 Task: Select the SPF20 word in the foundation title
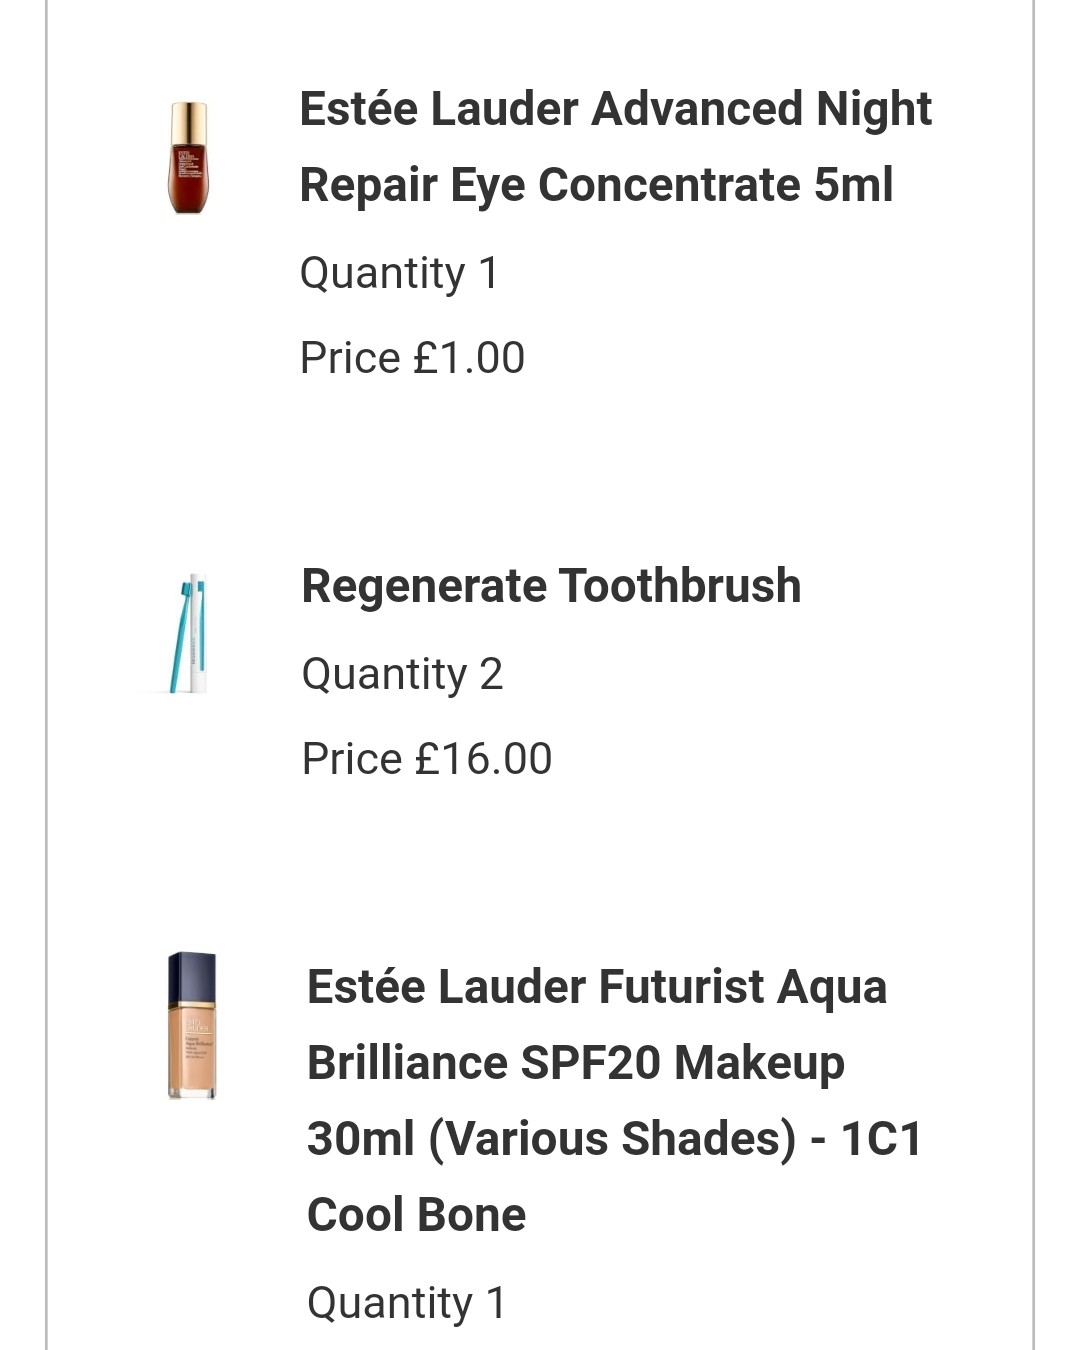coord(590,1062)
